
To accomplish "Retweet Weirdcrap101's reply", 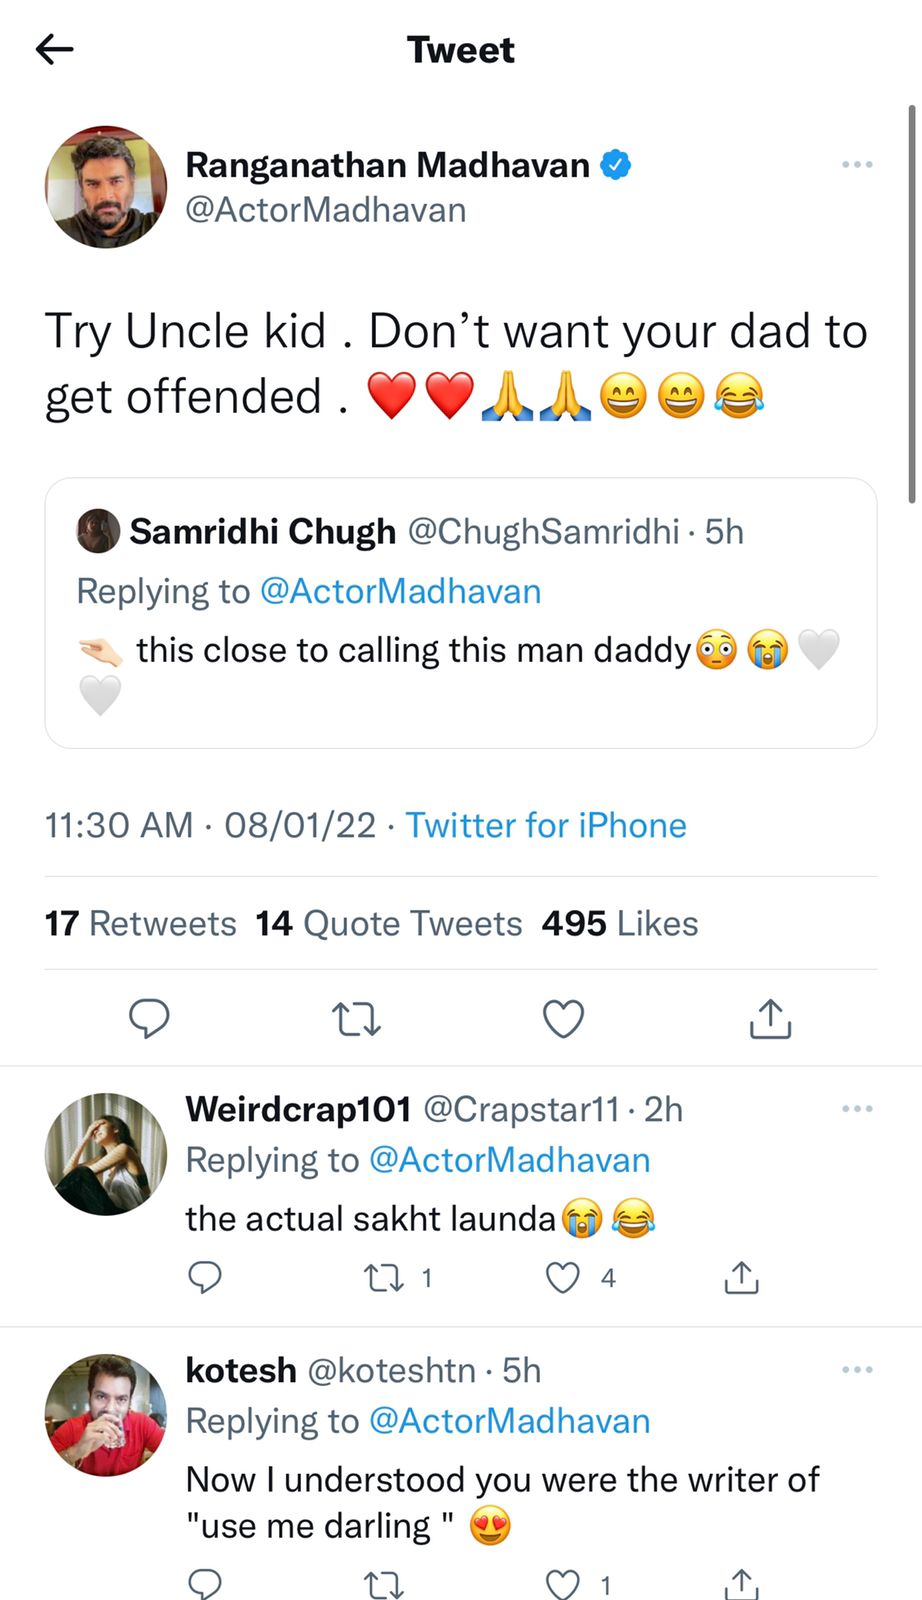I will point(385,1277).
